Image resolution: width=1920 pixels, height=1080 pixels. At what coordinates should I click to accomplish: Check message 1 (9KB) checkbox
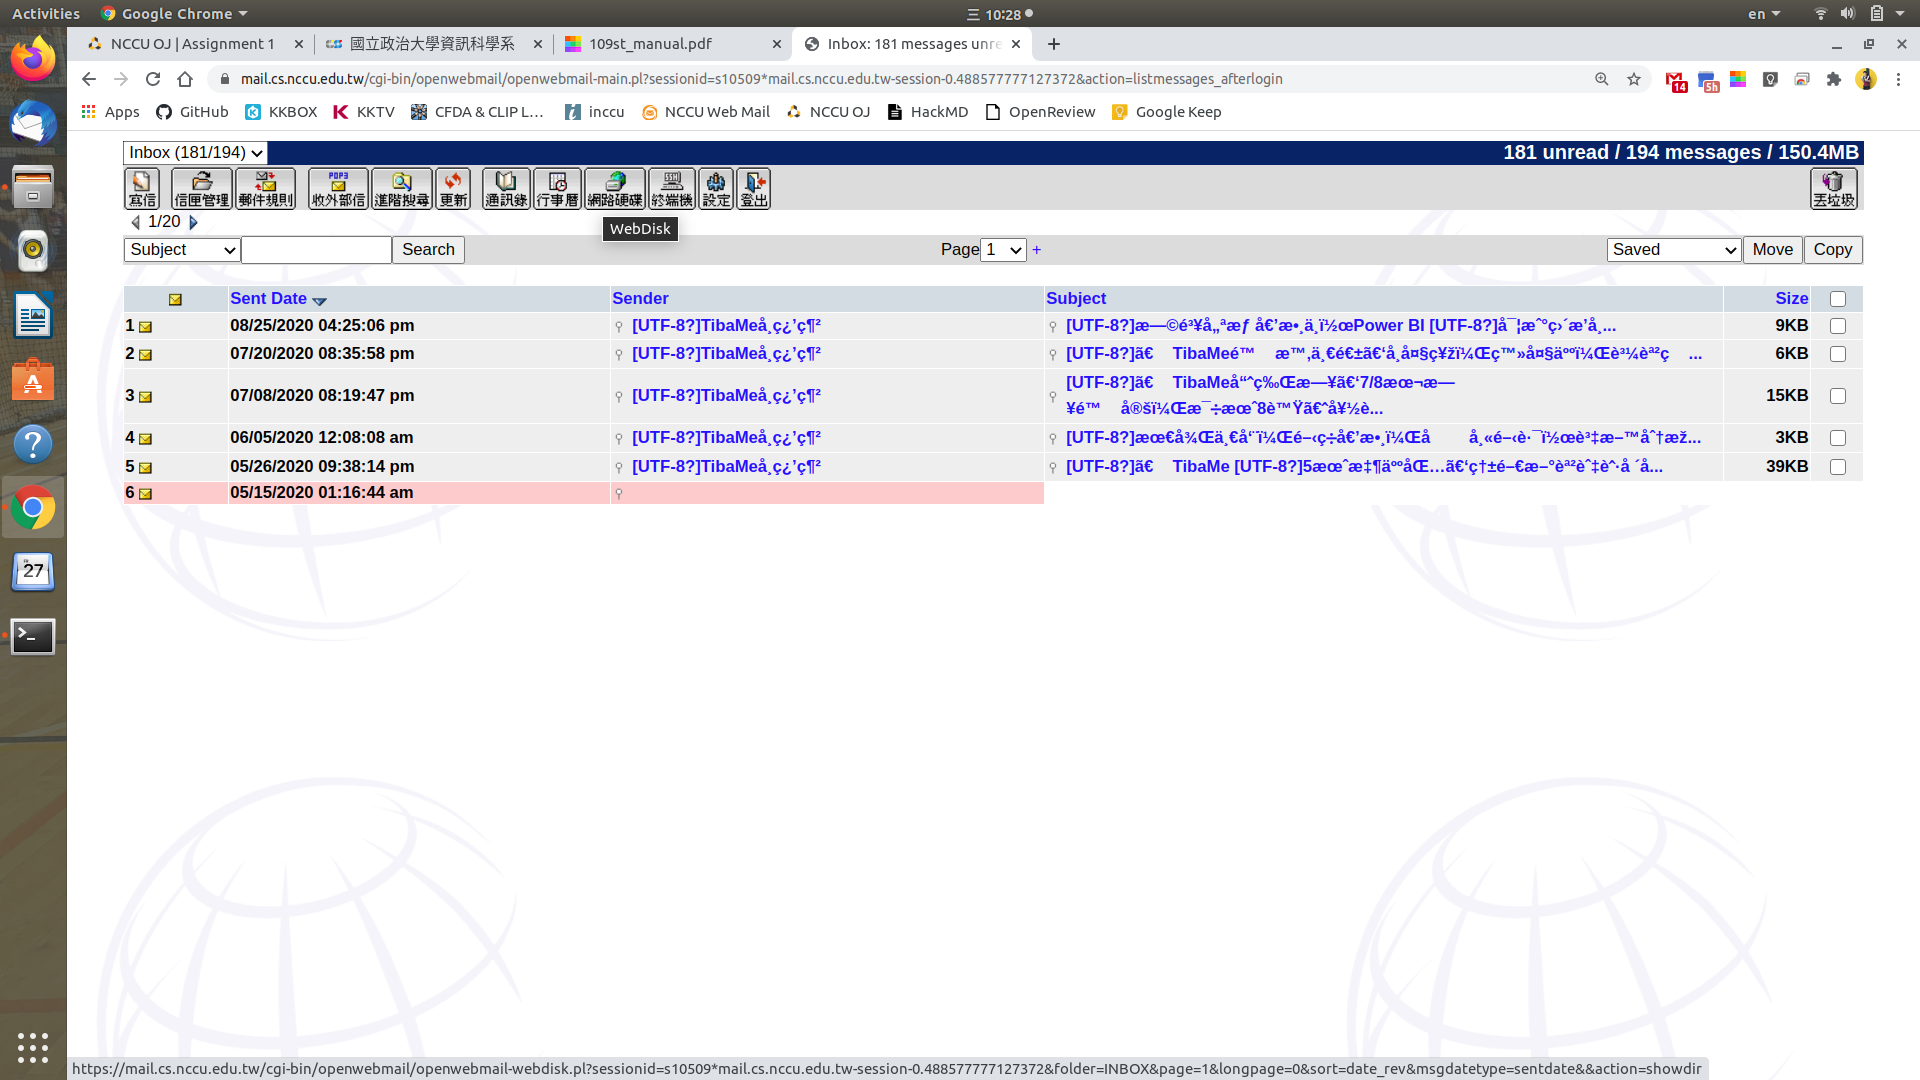[1838, 326]
